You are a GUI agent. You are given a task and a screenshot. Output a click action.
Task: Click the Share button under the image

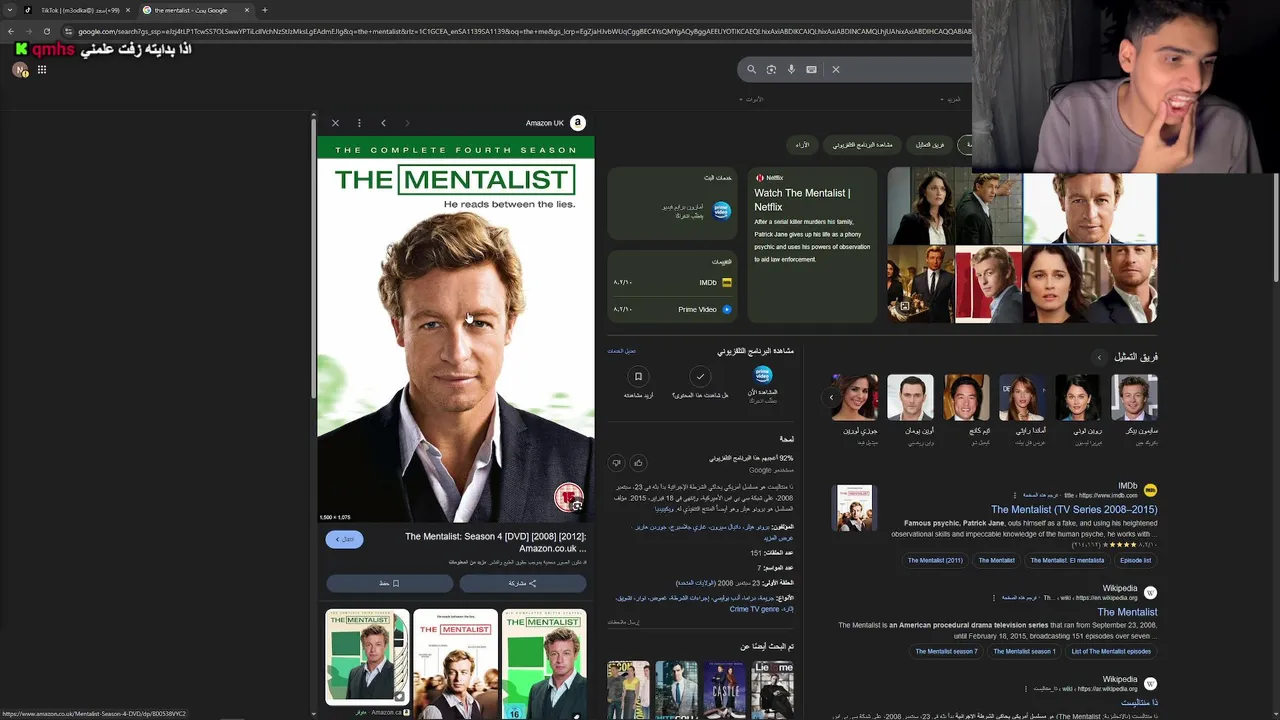[523, 583]
